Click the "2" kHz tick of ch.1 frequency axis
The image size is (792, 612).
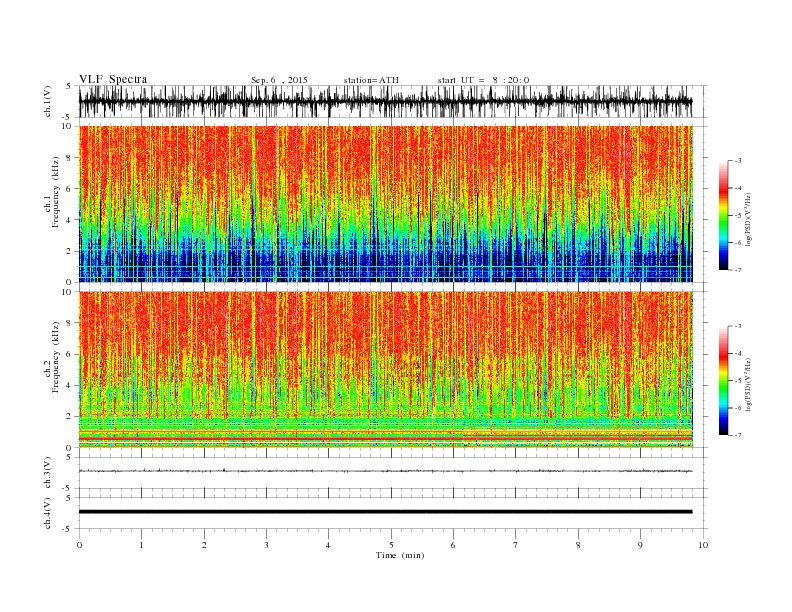pyautogui.click(x=70, y=251)
